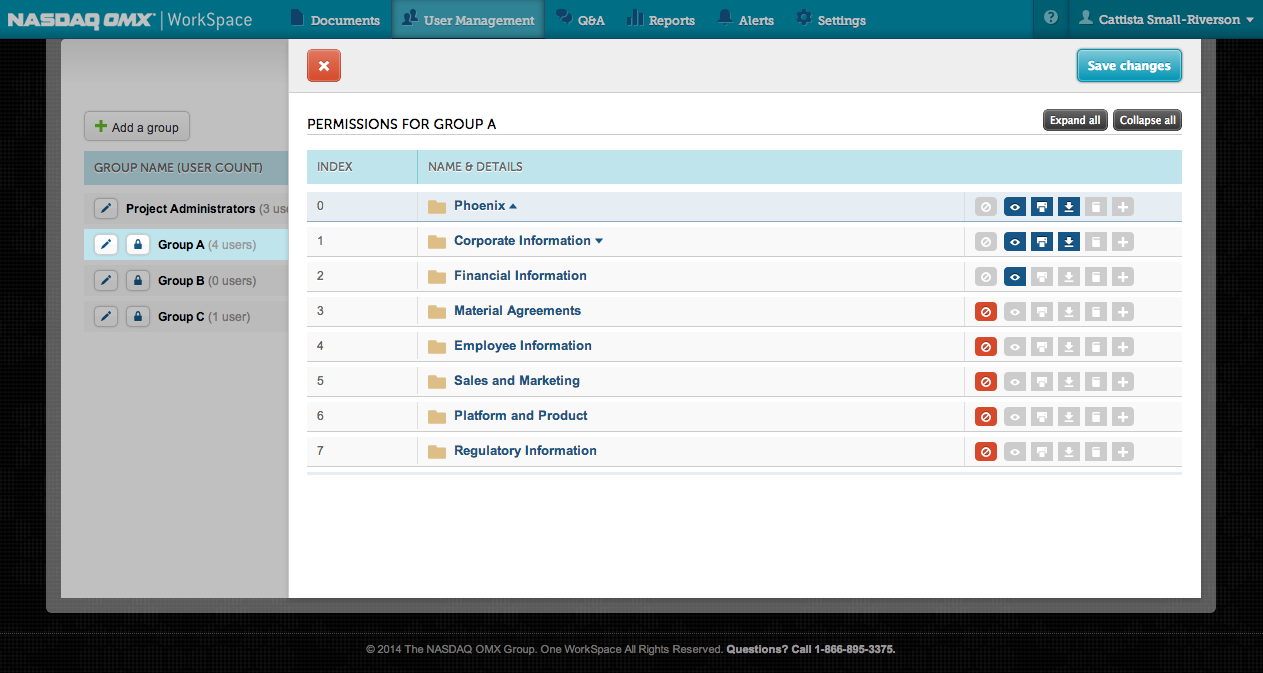Click the NASDAQ OMX WorkSpace logo
This screenshot has width=1263, height=673.
click(x=130, y=19)
